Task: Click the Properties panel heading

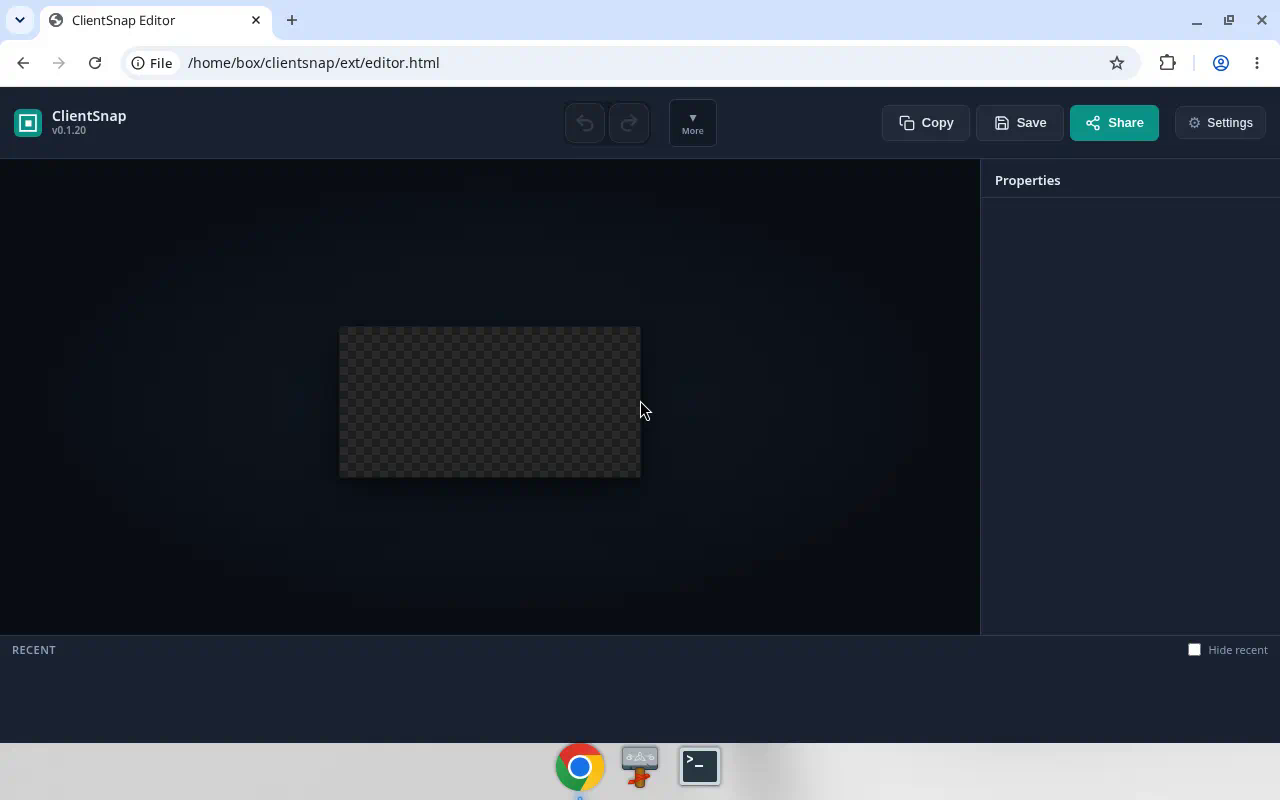Action: click(1027, 181)
